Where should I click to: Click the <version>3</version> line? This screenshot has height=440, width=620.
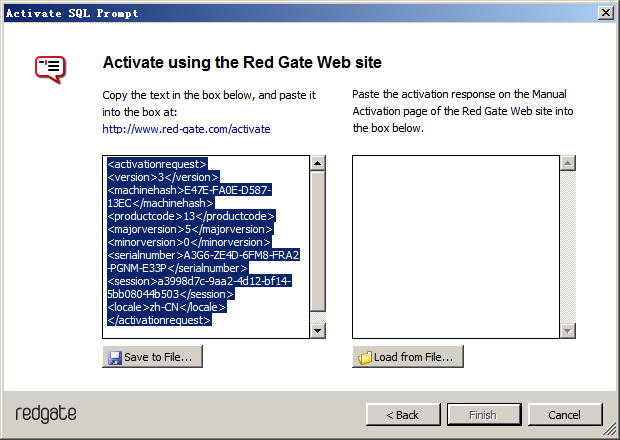click(x=163, y=177)
